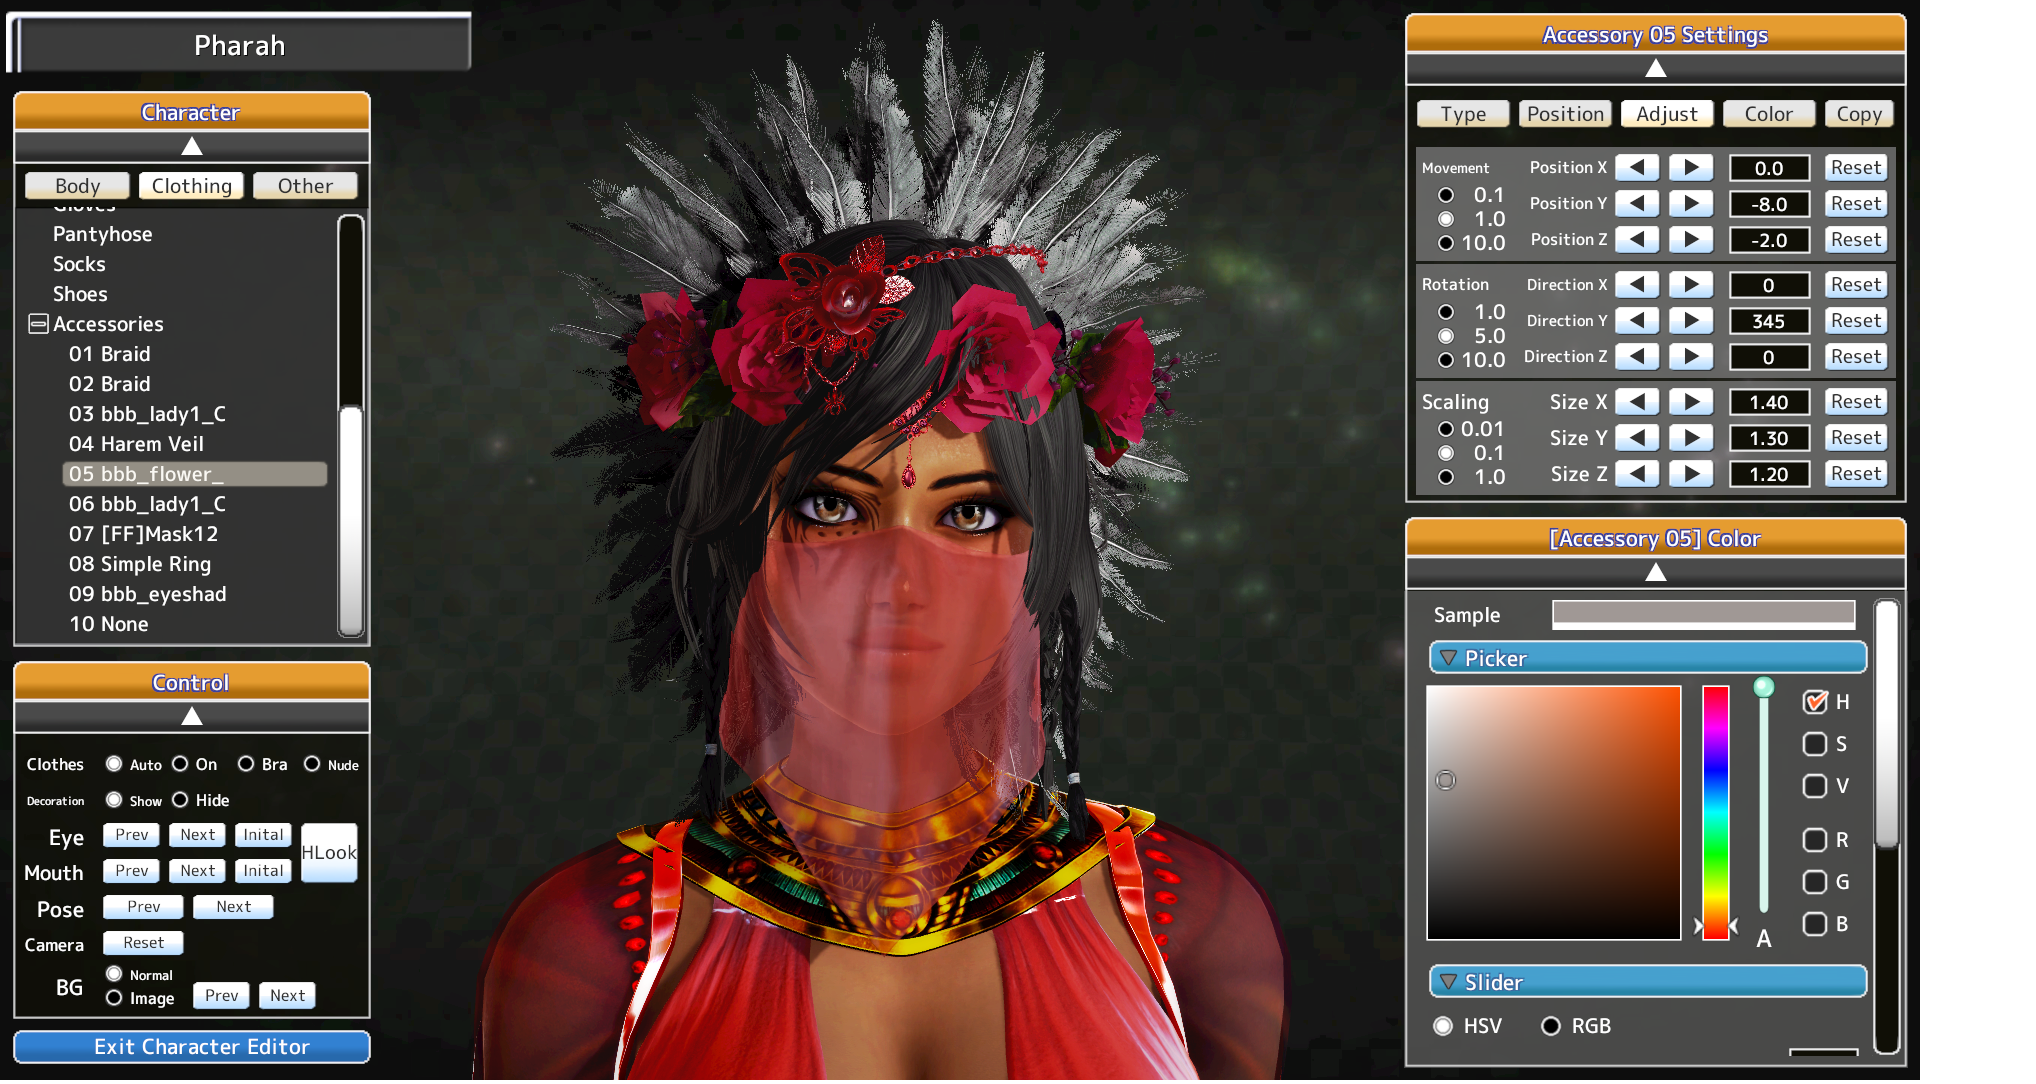Collapse the Accessories tree node
2036x1084 pixels.
tap(38, 324)
